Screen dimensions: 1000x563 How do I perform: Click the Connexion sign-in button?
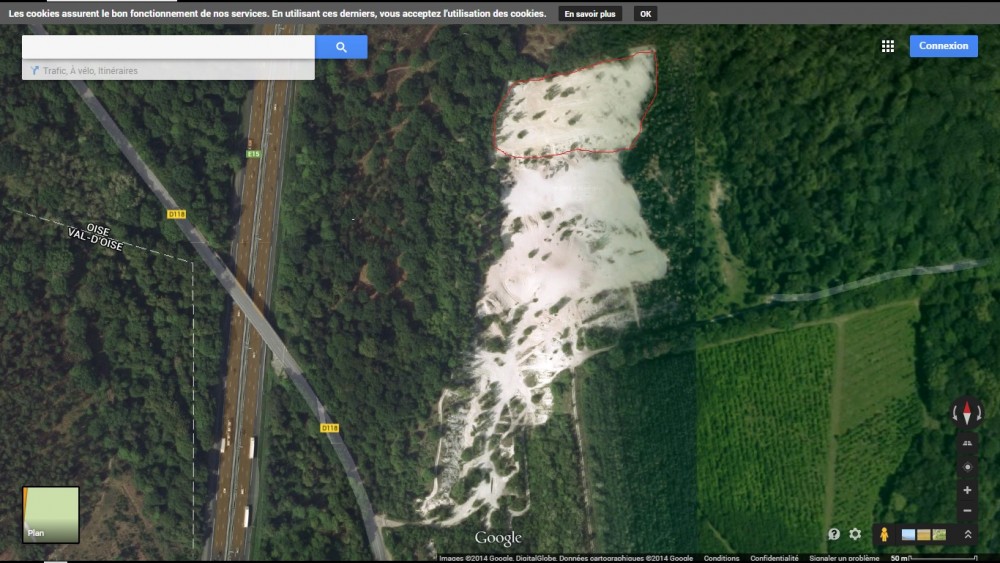(x=943, y=46)
